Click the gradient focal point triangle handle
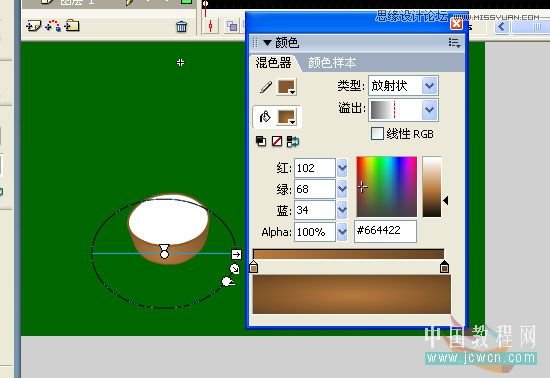The height and width of the screenshot is (378, 550). point(164,247)
